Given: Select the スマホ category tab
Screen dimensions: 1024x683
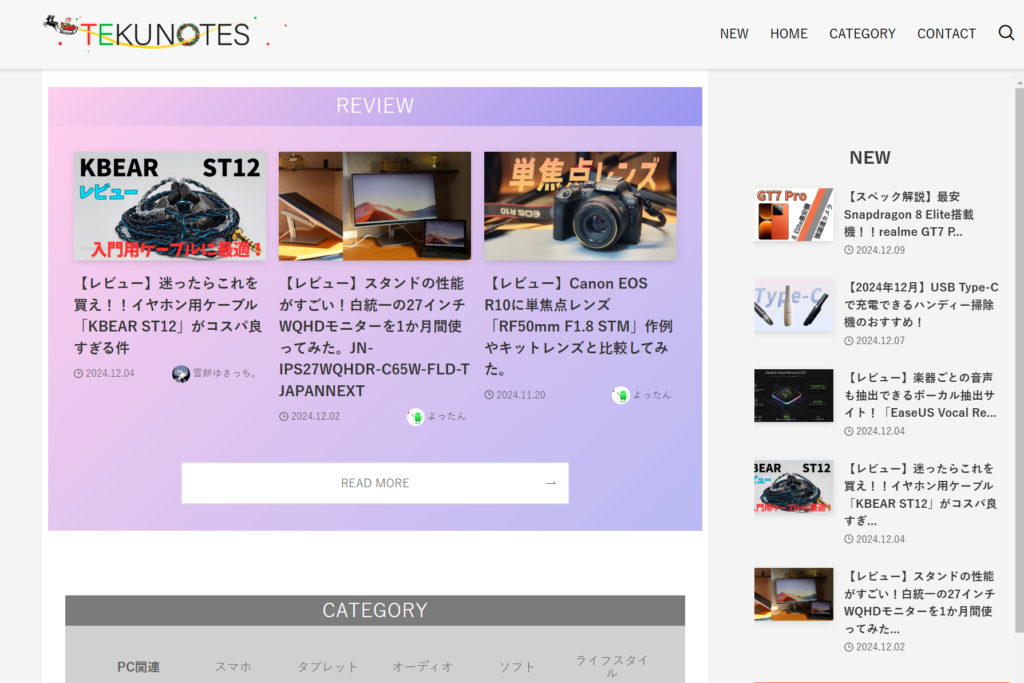Looking at the screenshot, I should click(233, 667).
